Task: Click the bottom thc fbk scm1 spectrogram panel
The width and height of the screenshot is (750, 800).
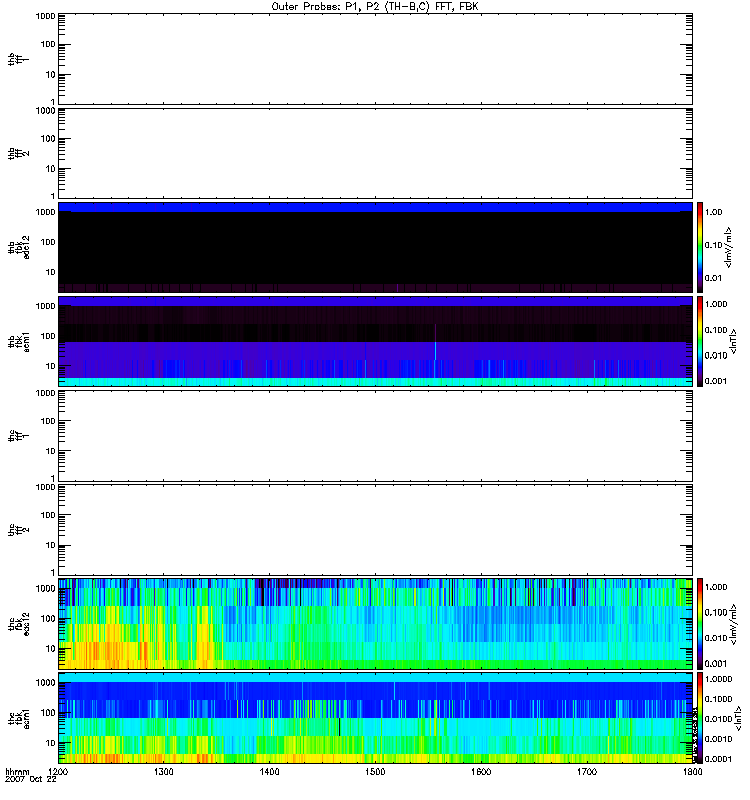Action: pyautogui.click(x=375, y=718)
